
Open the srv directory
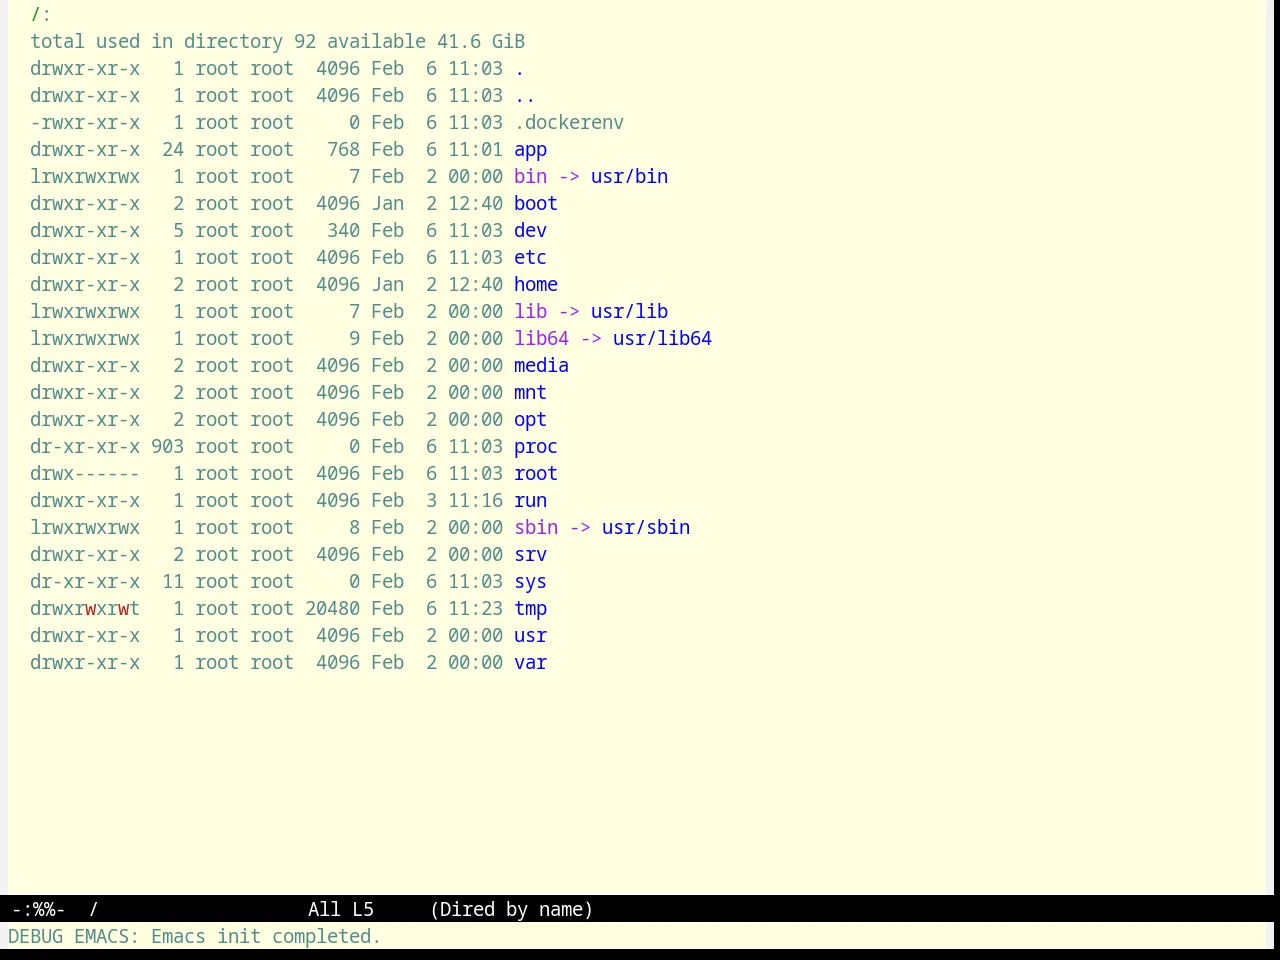coord(530,554)
